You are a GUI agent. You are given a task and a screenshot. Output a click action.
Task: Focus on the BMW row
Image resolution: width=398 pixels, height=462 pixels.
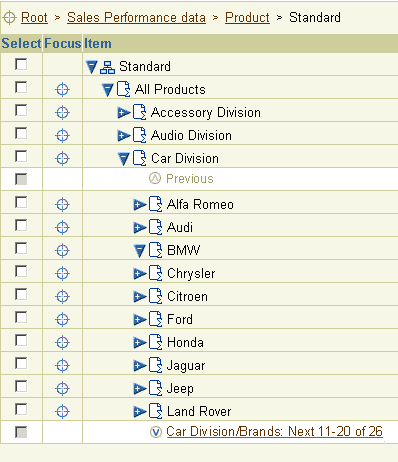tap(62, 250)
